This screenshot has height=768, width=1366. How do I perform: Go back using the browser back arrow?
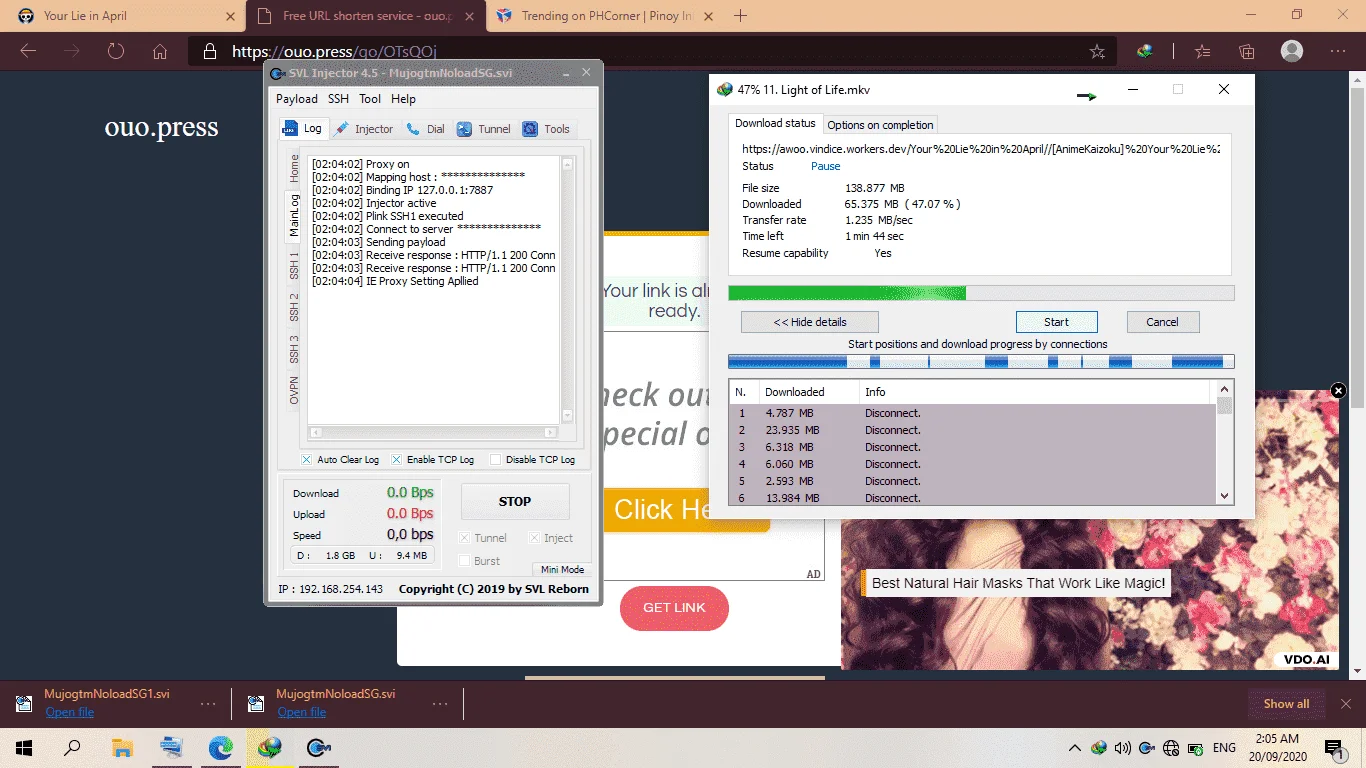[x=28, y=51]
